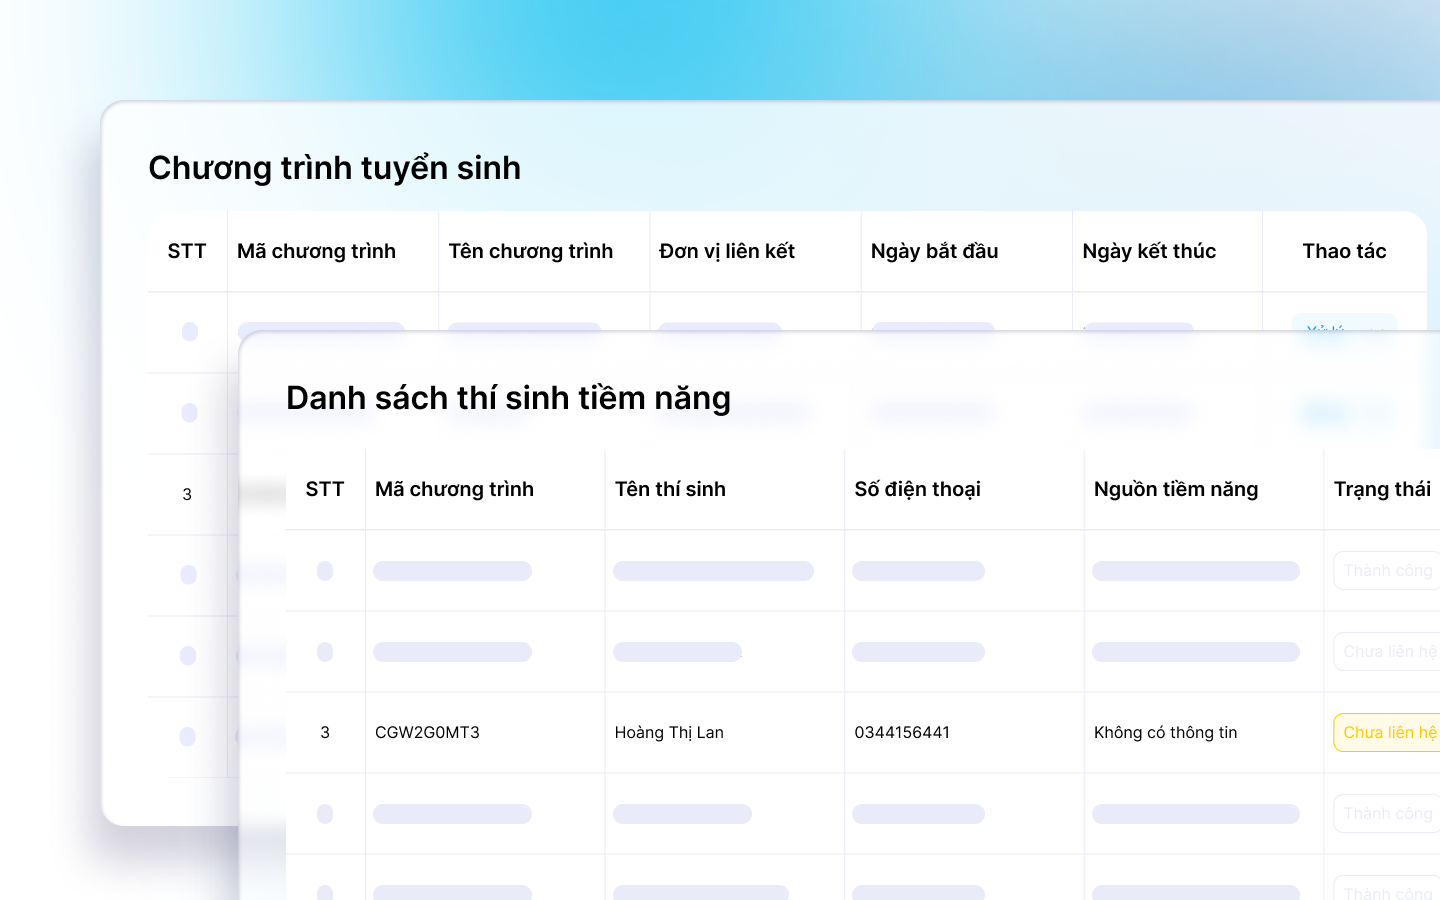Click STT header in candidate list table
The height and width of the screenshot is (900, 1440).
pos(325,489)
